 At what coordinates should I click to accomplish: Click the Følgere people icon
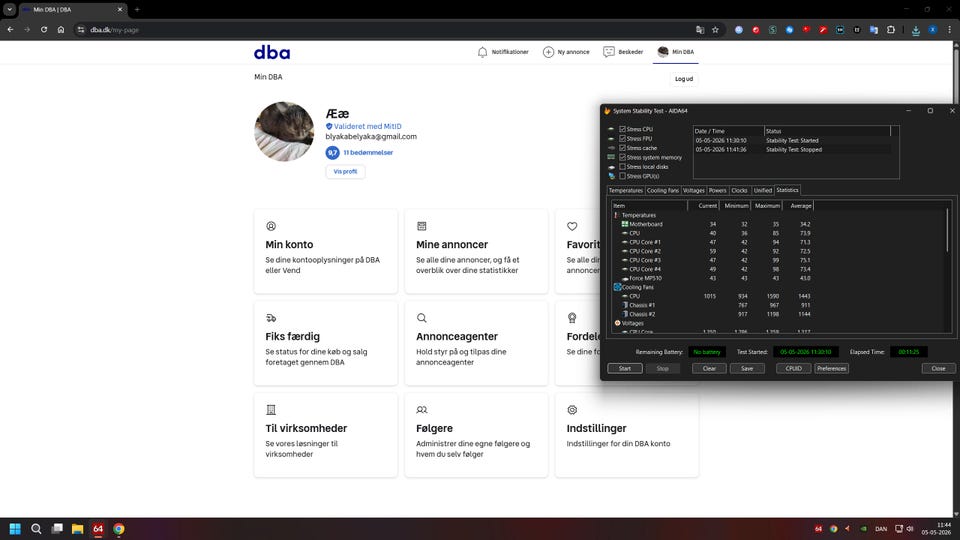[421, 410]
